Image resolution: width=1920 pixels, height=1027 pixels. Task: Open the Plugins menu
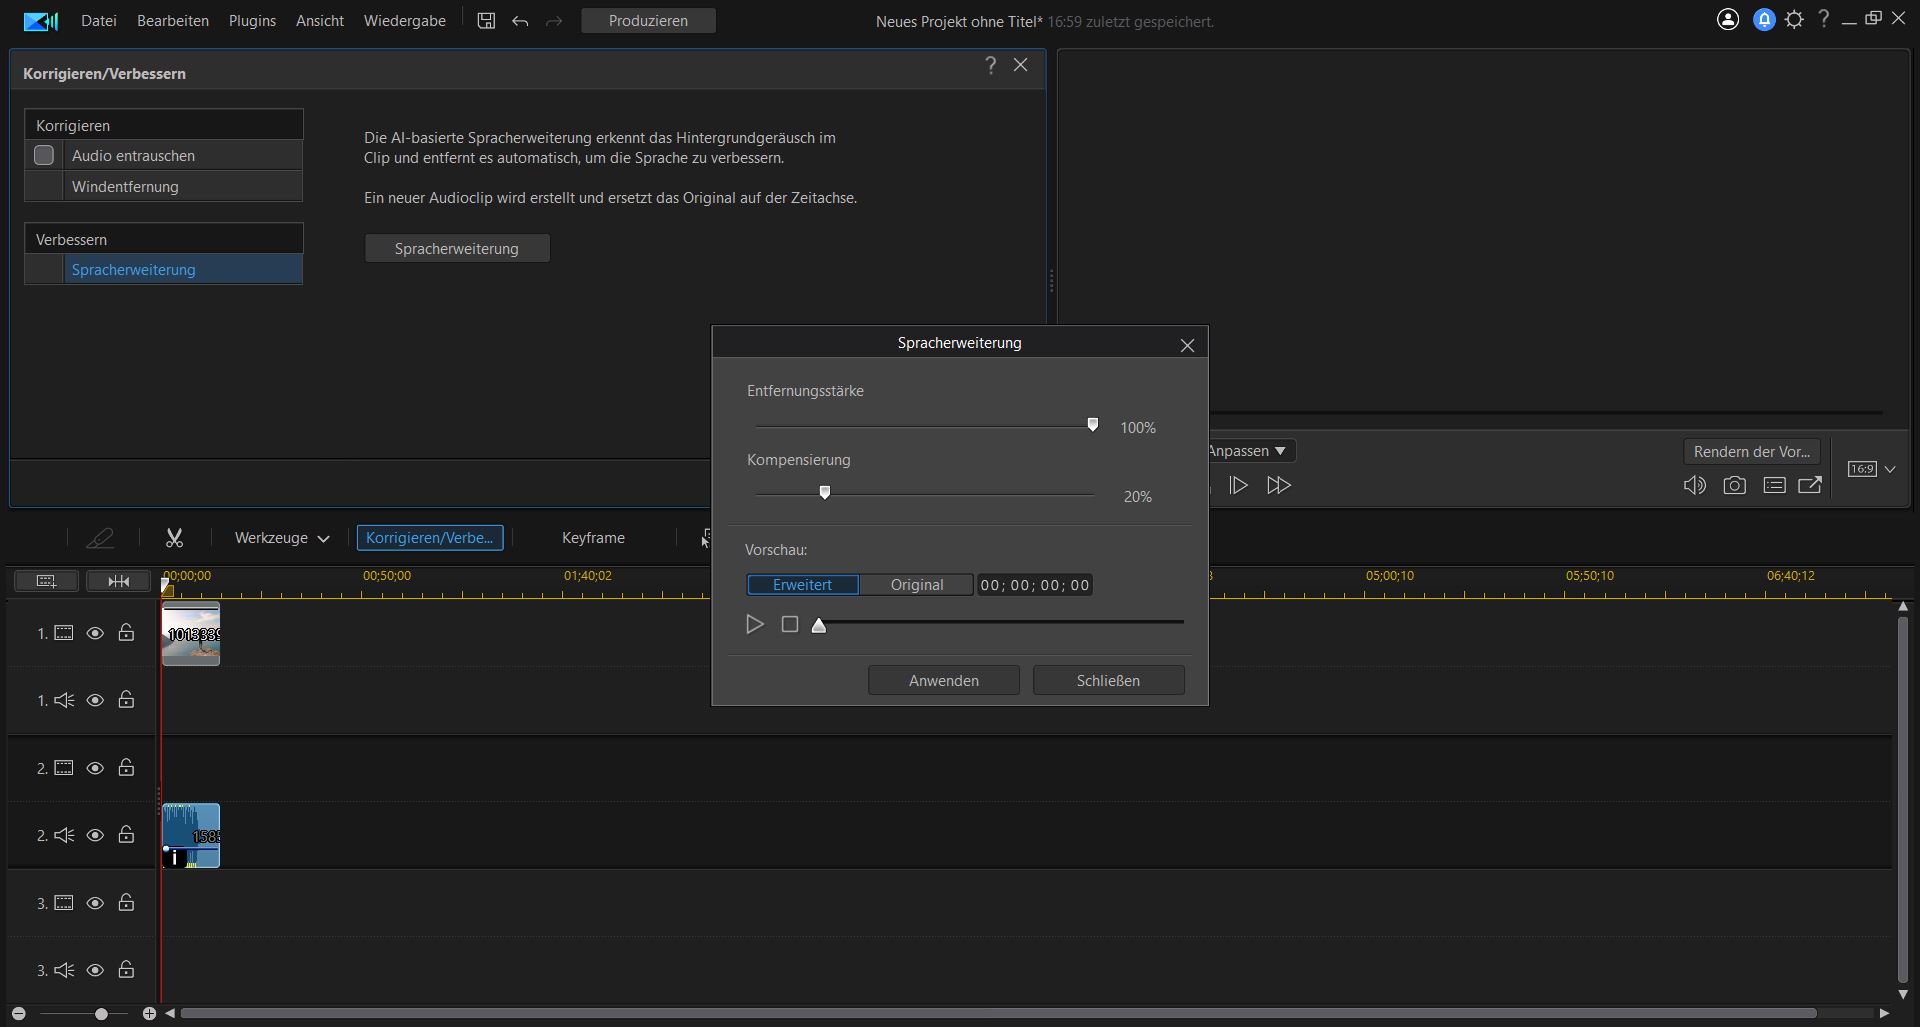[252, 21]
